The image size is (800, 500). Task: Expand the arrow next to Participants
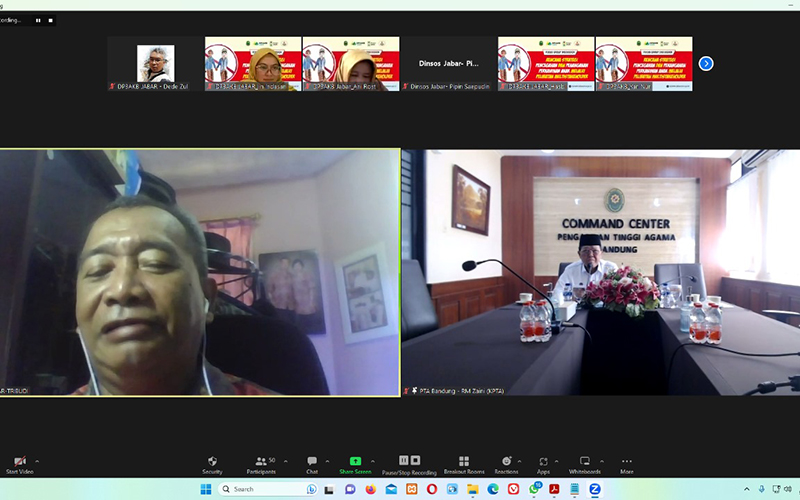[x=286, y=461]
